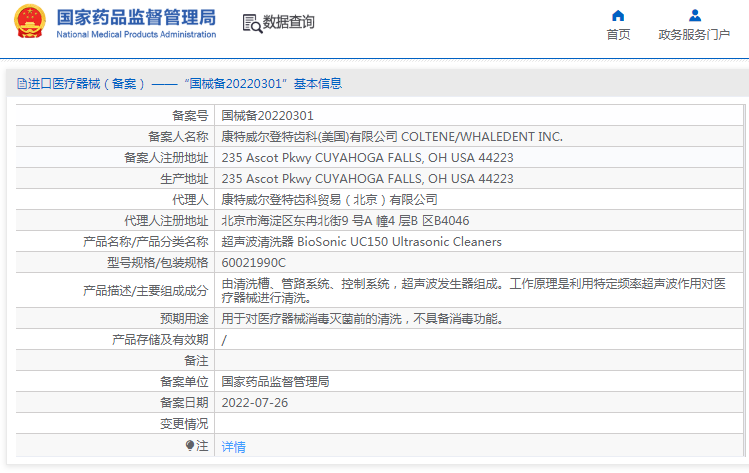Click 国家药品监督管理局 header title
This screenshot has height=473, width=749.
click(x=136, y=17)
